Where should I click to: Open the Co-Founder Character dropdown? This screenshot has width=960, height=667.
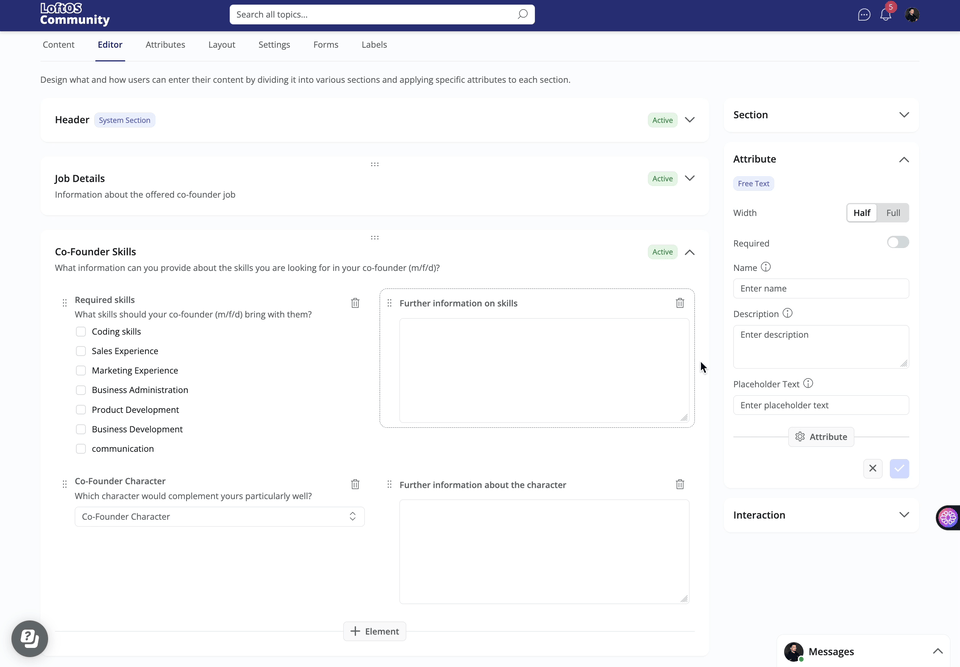[x=219, y=517]
